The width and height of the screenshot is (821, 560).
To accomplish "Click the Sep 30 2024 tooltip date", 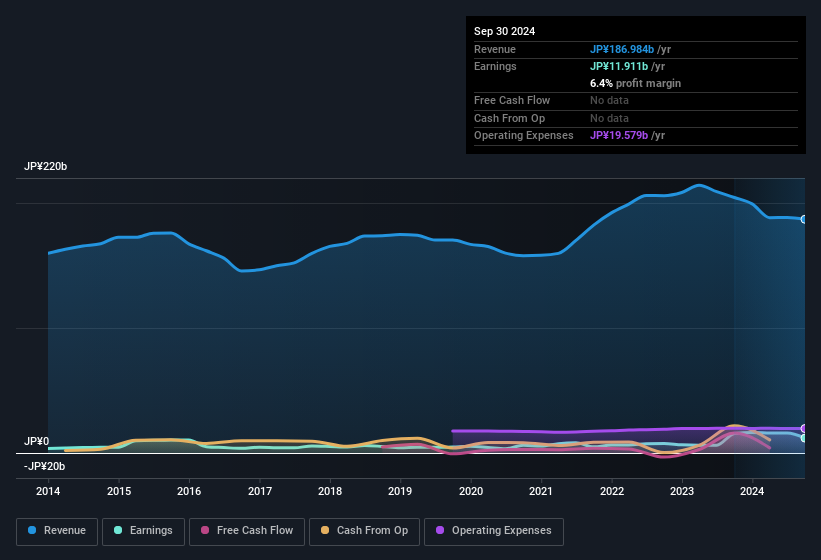I will tap(504, 31).
